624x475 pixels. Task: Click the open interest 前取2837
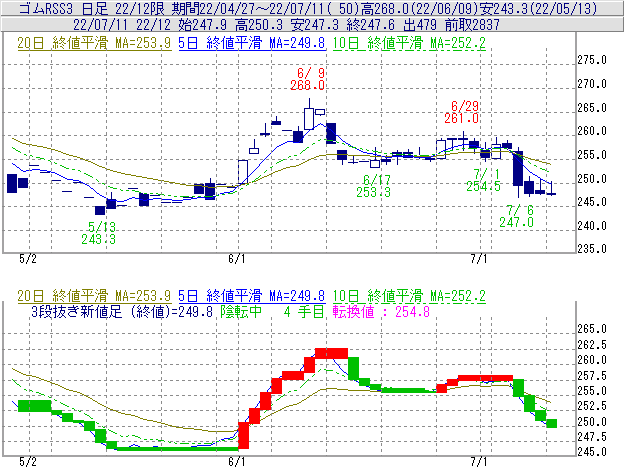472,25
